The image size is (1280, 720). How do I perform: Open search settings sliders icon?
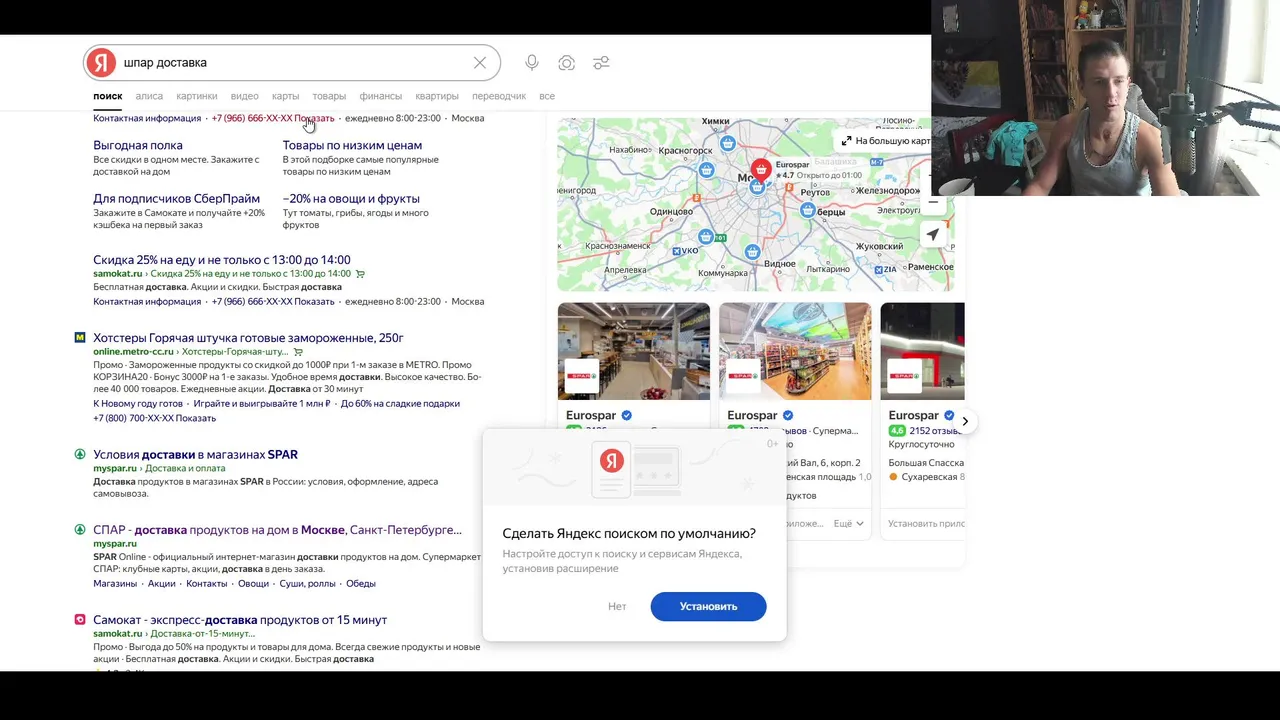tap(601, 63)
